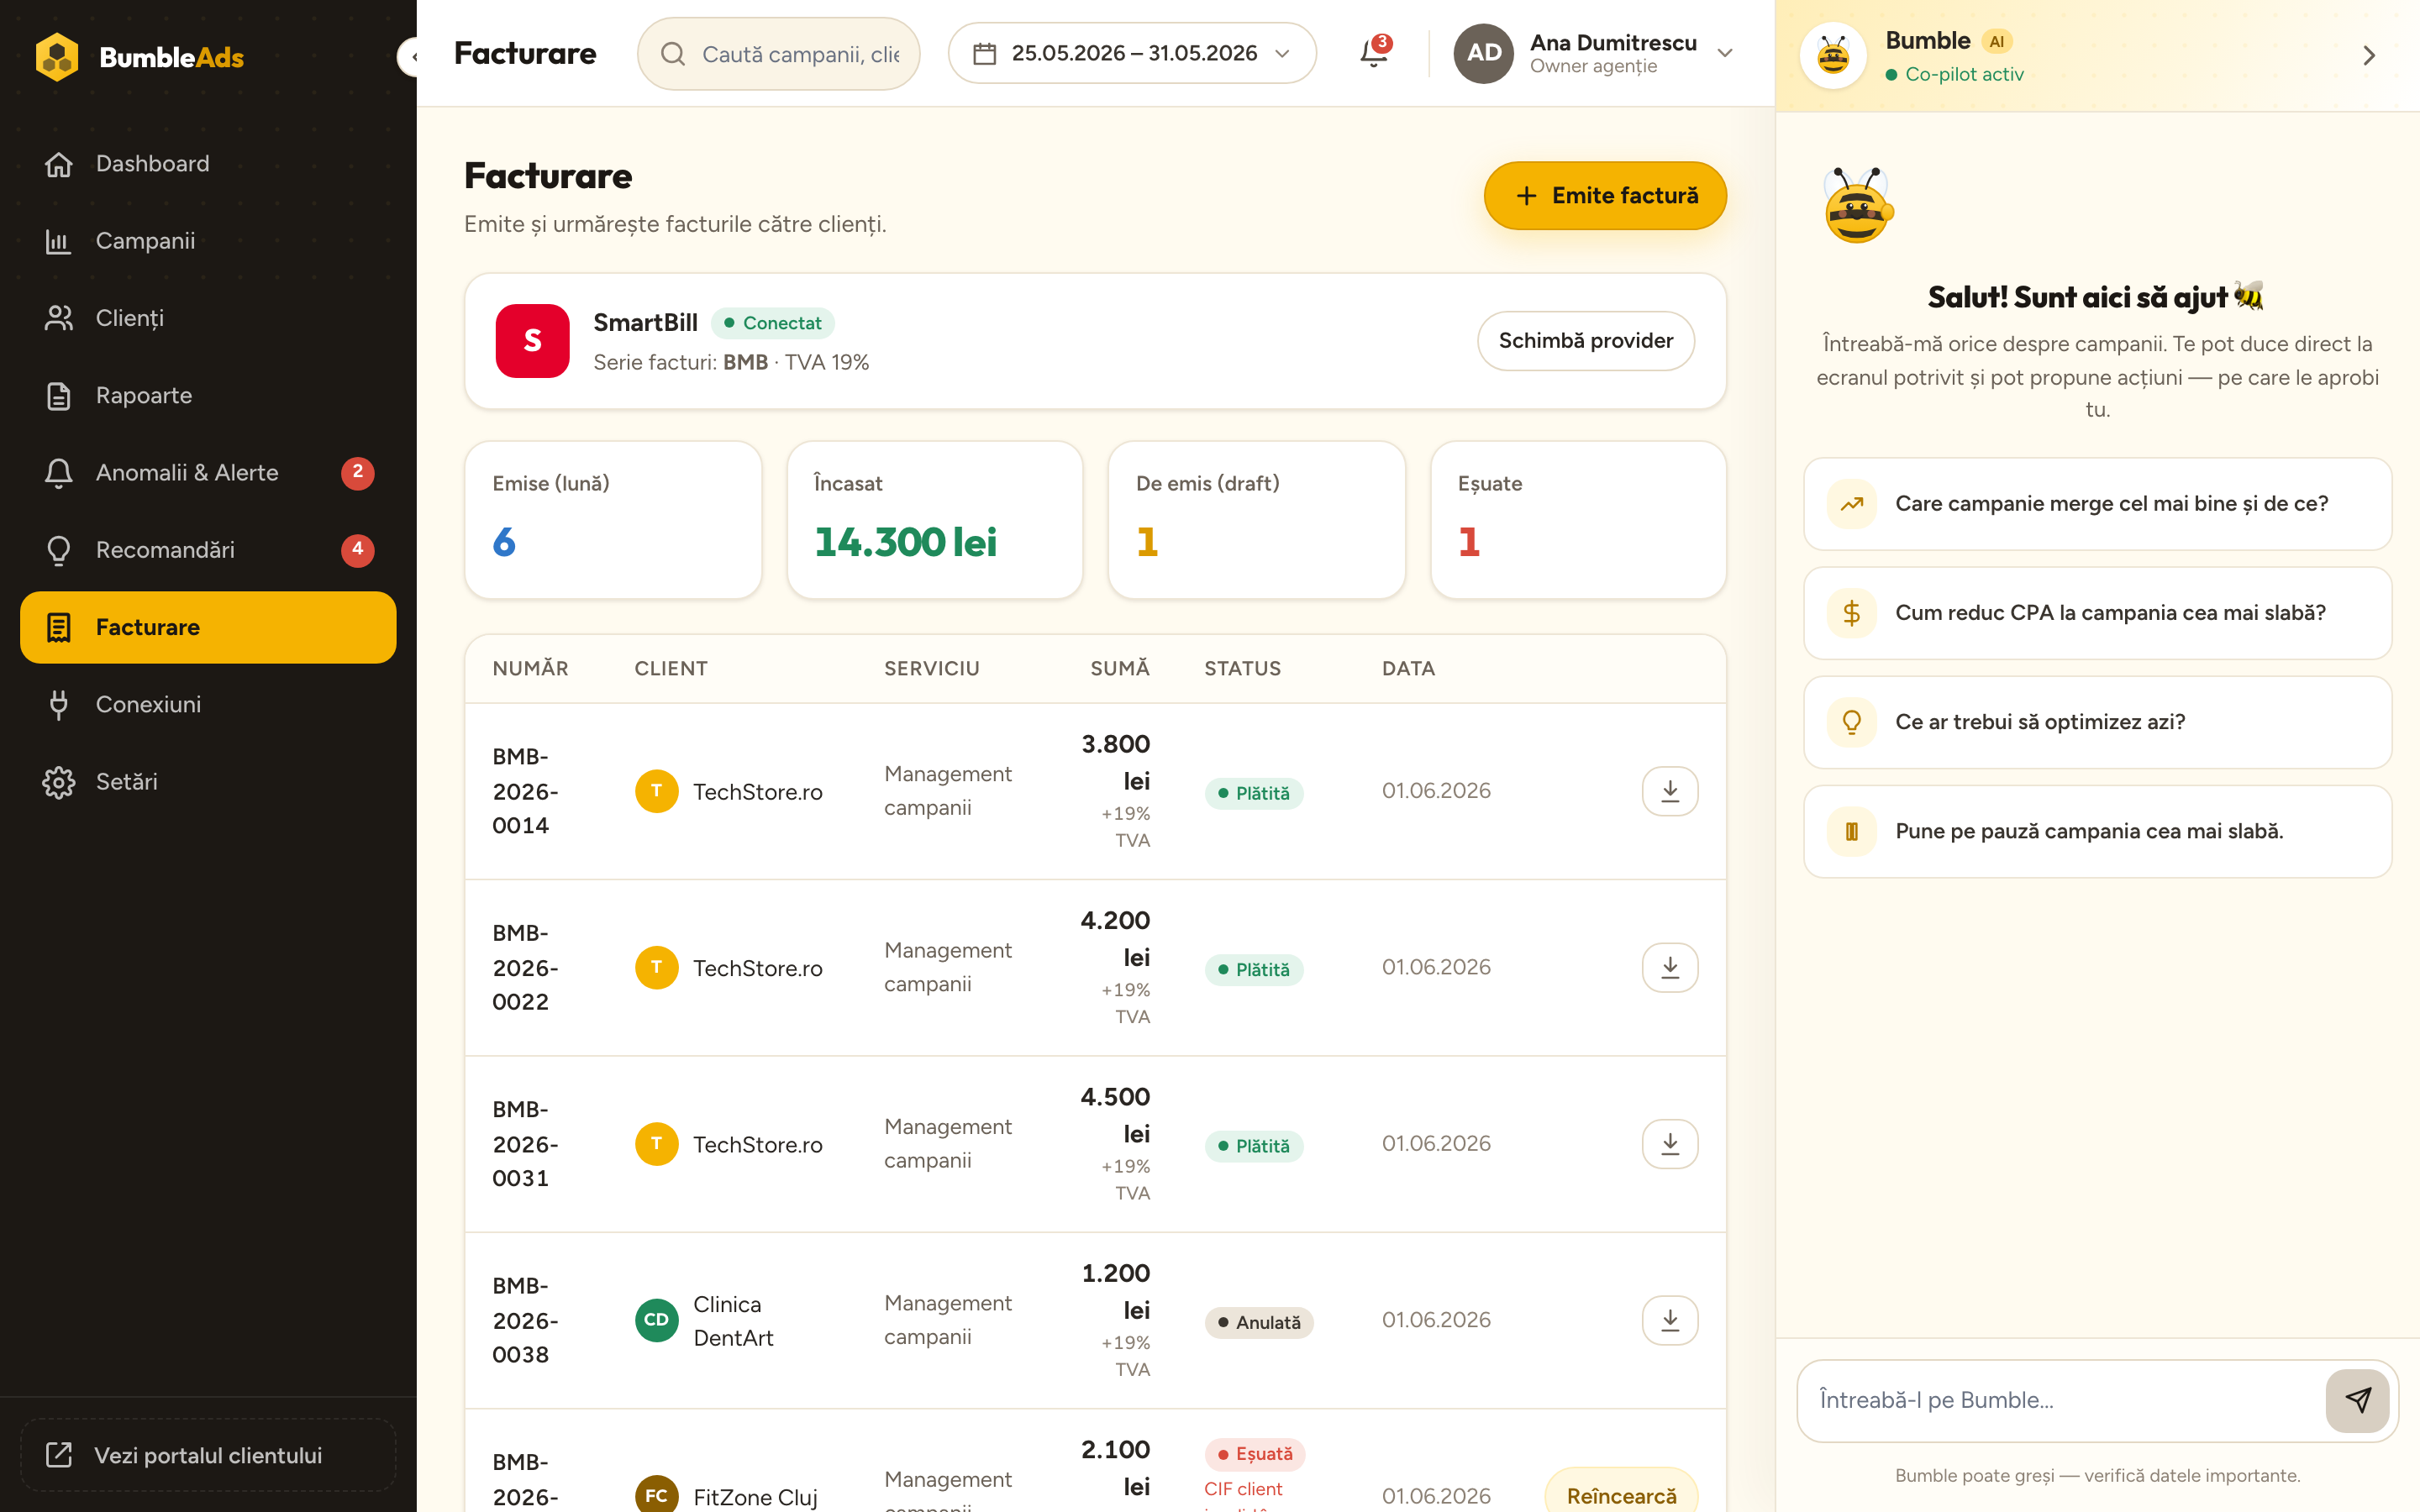Open the Eșuate stat card

pos(1579,520)
